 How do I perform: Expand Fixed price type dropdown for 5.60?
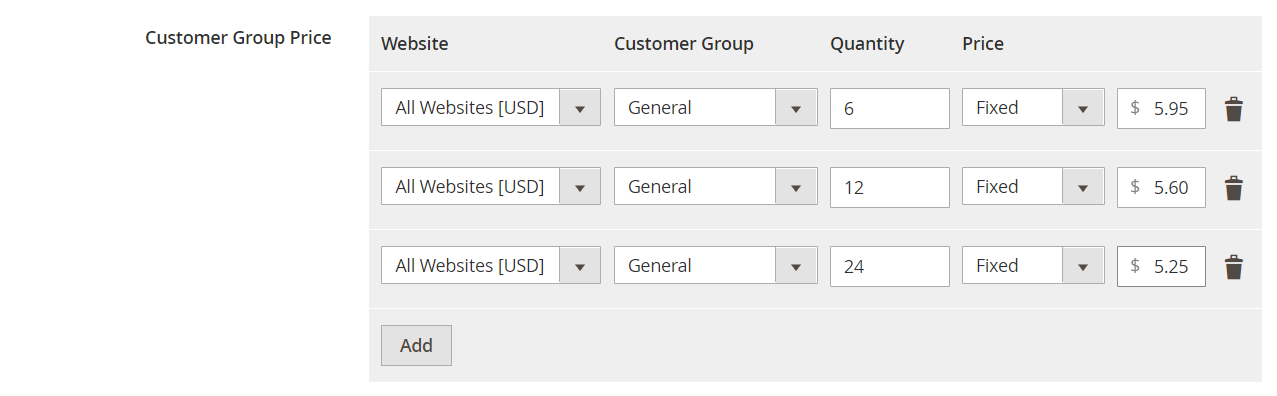[1033, 186]
